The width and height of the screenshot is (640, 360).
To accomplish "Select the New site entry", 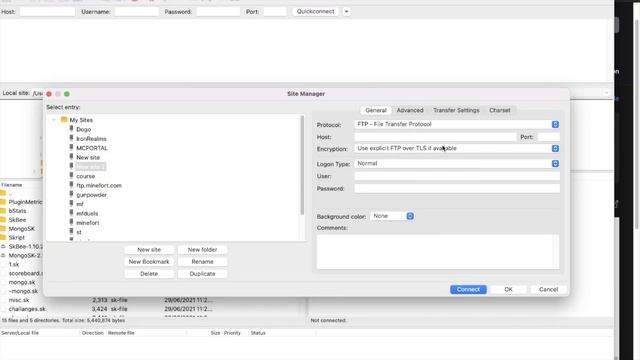I will point(88,157).
